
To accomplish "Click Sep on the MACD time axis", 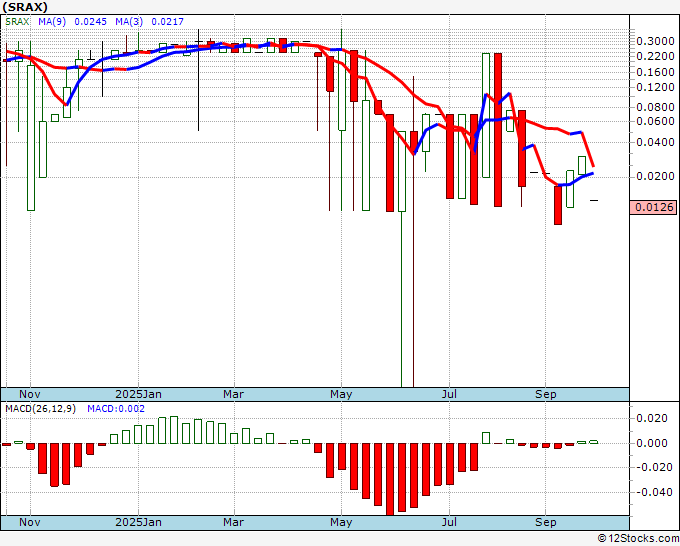I will point(545,522).
